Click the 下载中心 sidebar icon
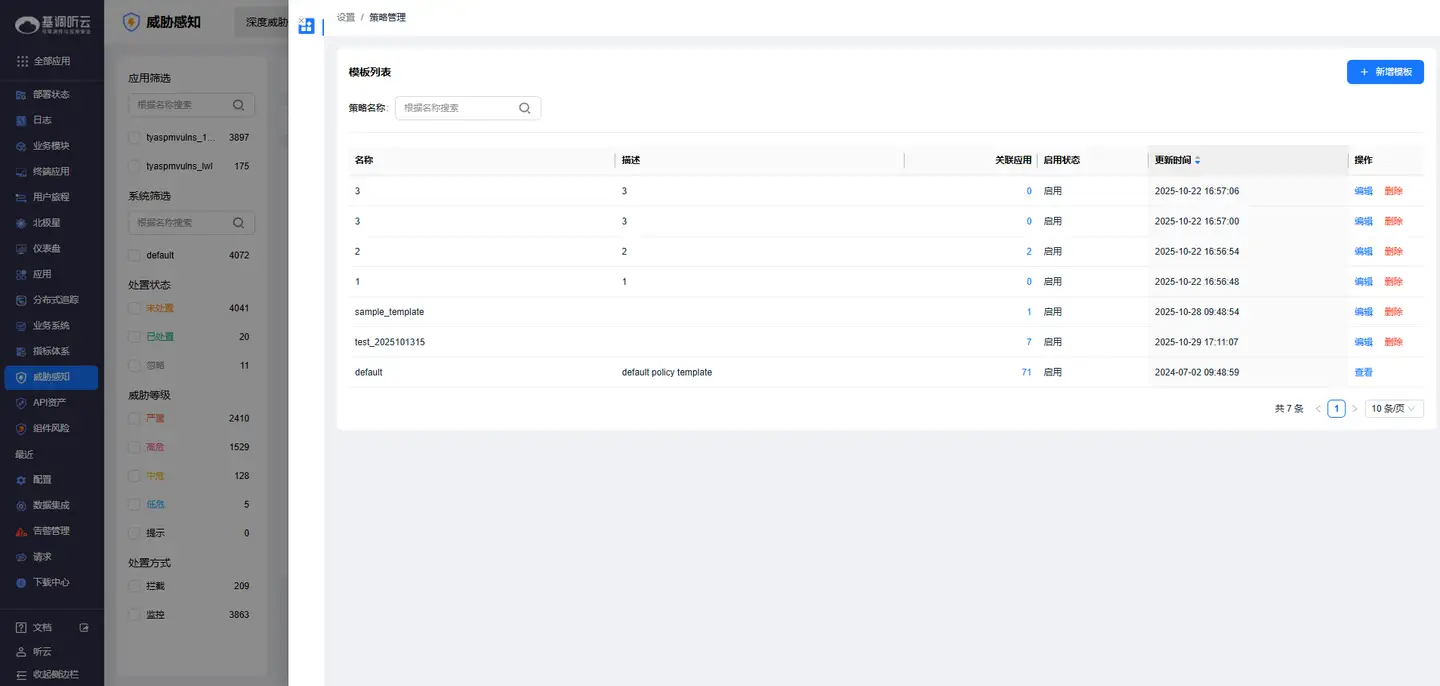Viewport: 1440px width, 686px height. point(21,582)
